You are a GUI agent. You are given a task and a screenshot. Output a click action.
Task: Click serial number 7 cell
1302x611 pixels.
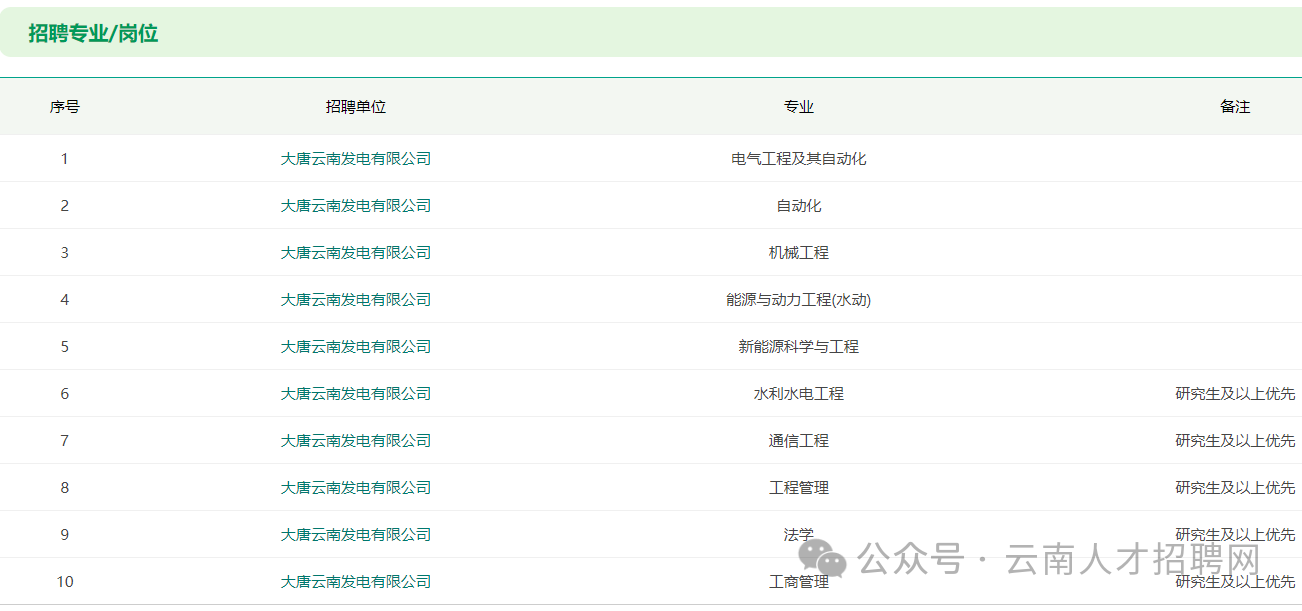click(64, 440)
